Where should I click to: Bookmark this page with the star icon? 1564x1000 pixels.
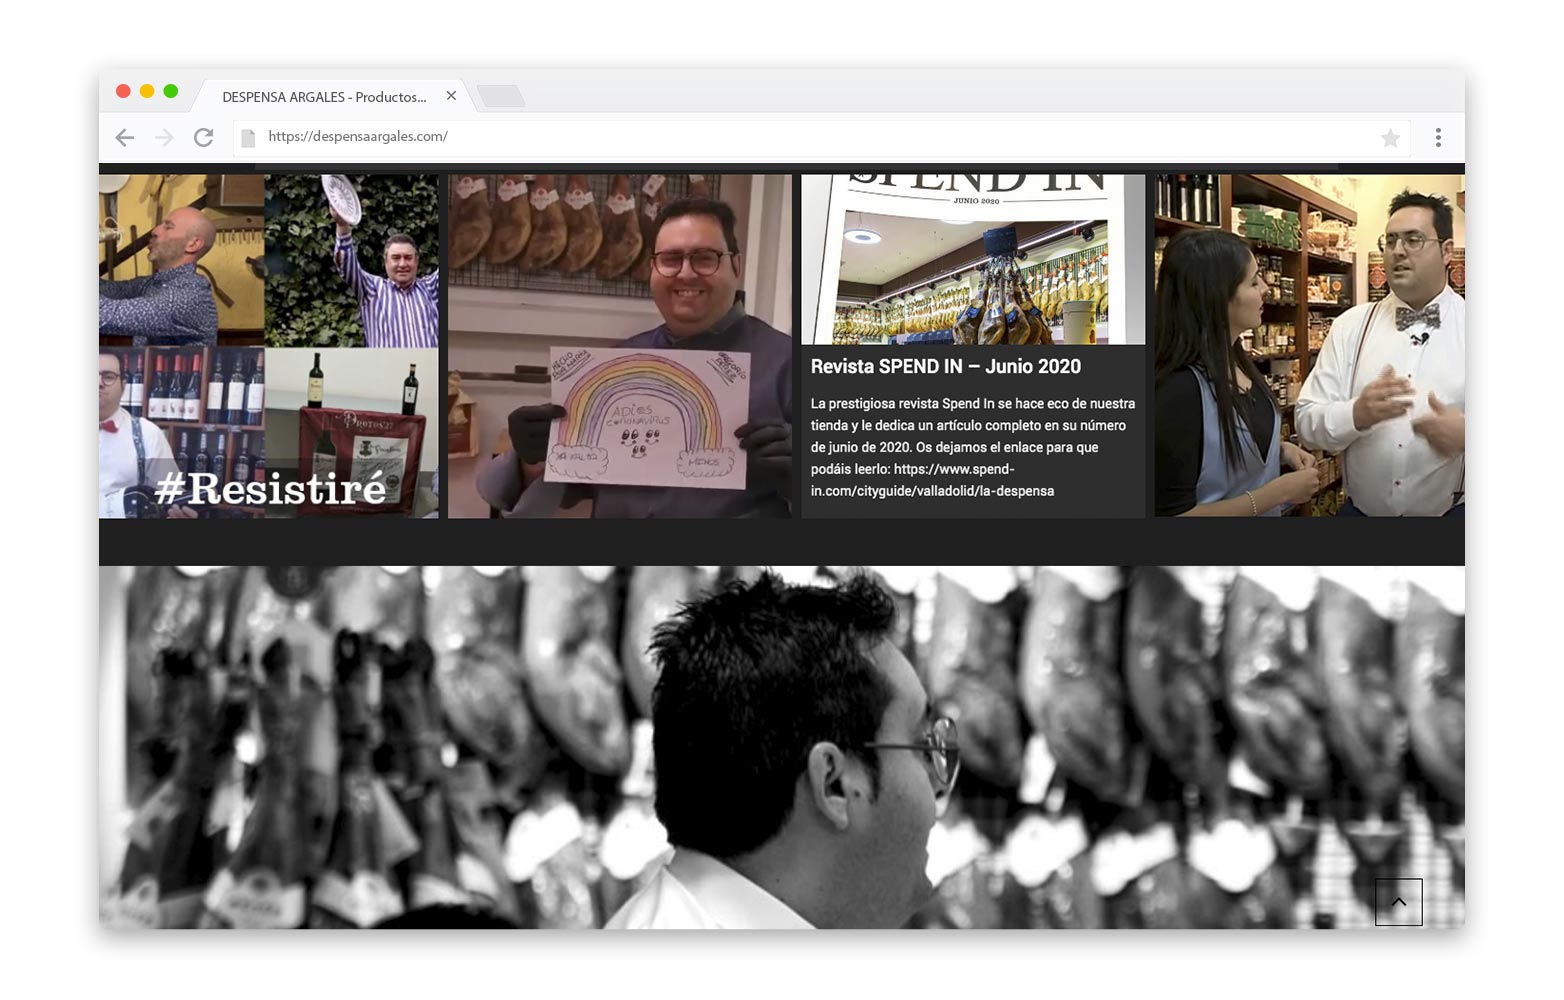1390,138
